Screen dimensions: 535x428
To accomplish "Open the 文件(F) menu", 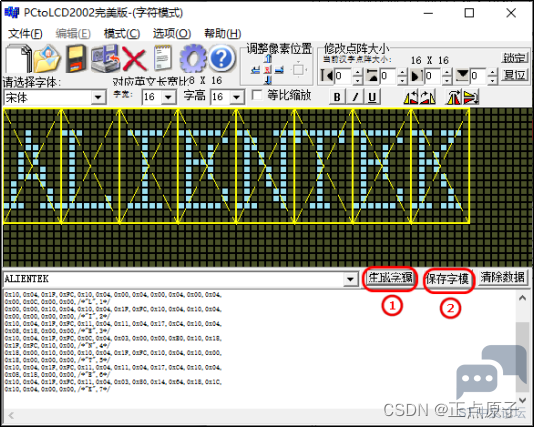I will (x=25, y=33).
